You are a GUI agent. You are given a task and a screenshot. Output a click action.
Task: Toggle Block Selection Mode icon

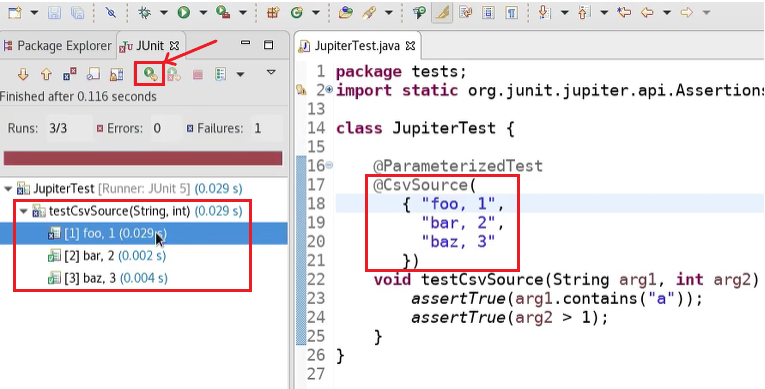tap(488, 13)
